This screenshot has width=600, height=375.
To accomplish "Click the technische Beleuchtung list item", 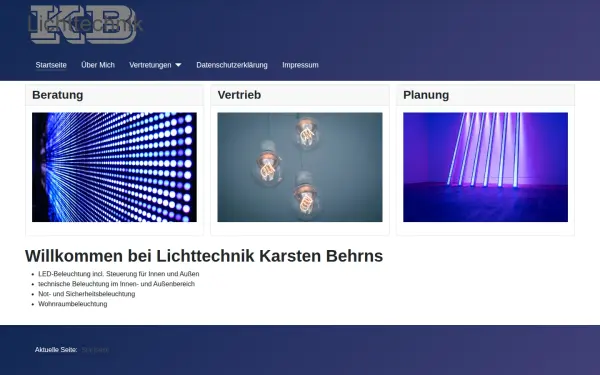I will click(117, 284).
